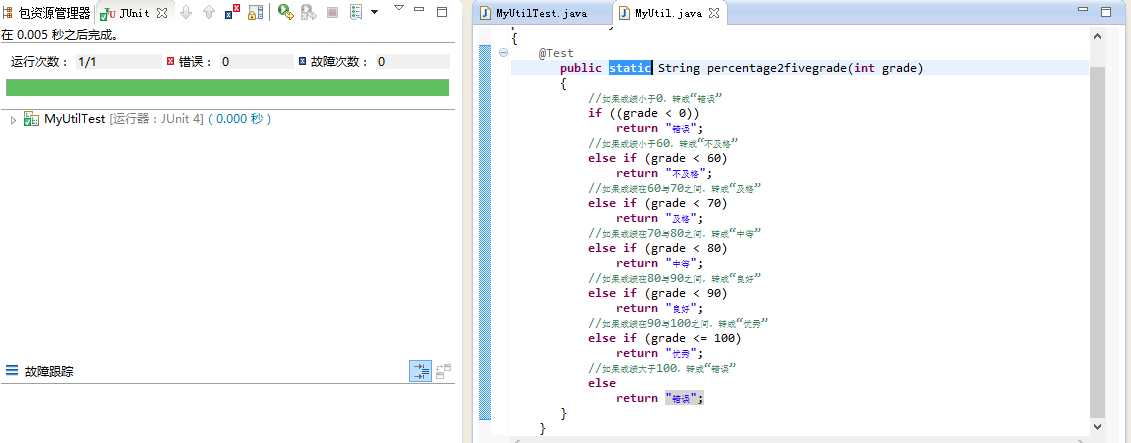This screenshot has height=443, width=1131.
Task: Open JUnit view menu triangle
Action: 399,8
